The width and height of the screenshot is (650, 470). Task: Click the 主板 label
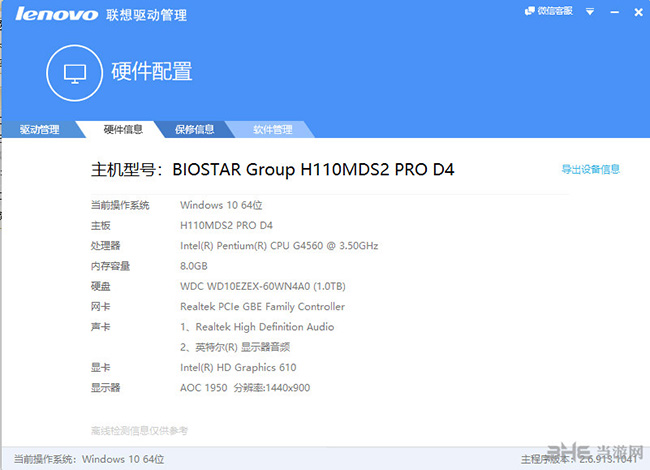click(x=100, y=225)
